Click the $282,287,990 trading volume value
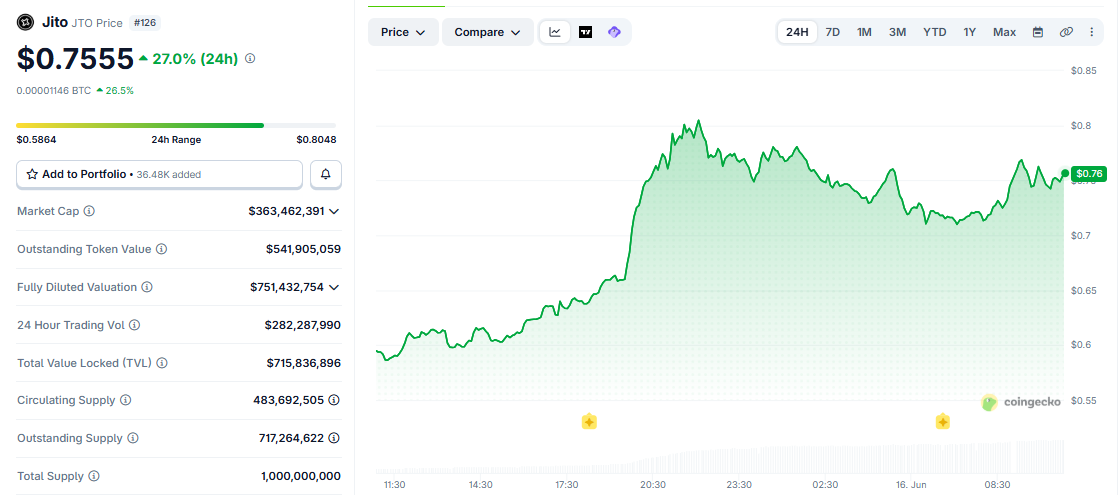 [303, 325]
